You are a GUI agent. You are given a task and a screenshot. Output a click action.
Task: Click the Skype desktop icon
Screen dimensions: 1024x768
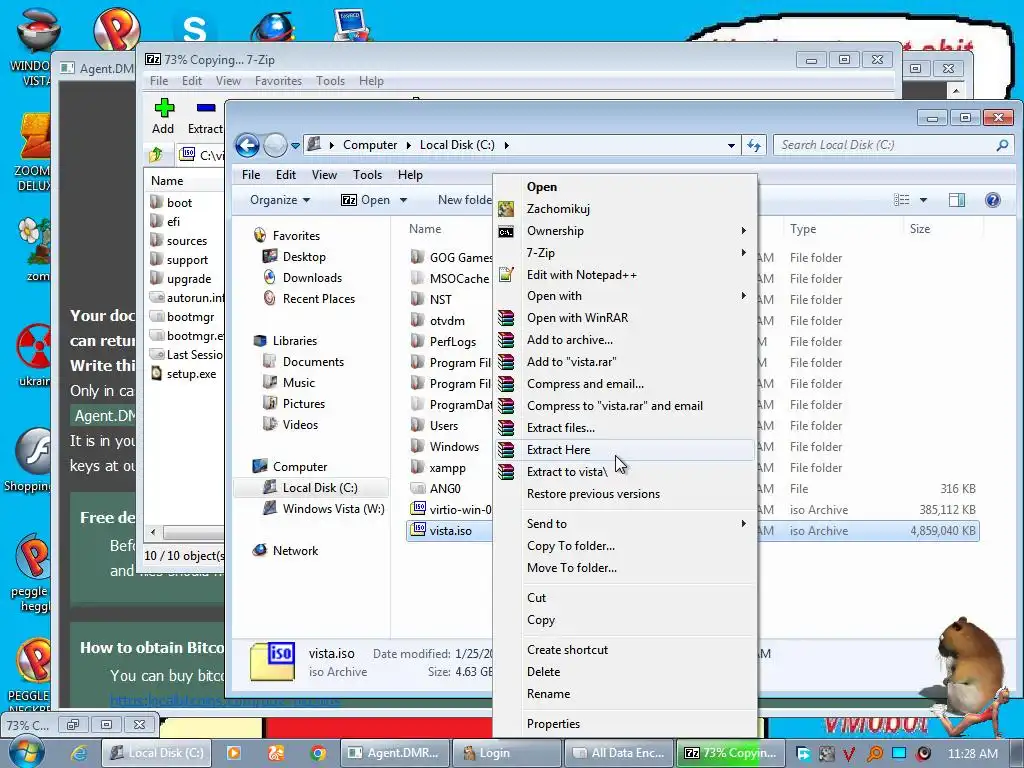194,29
